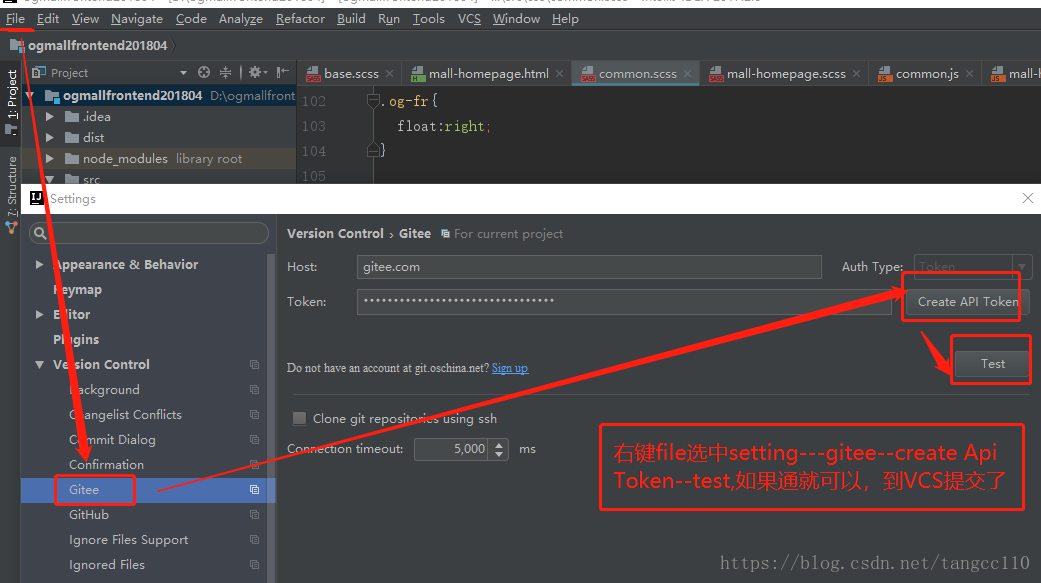This screenshot has height=583, width=1041.
Task: Open Ignored Files settings
Action: (x=107, y=564)
